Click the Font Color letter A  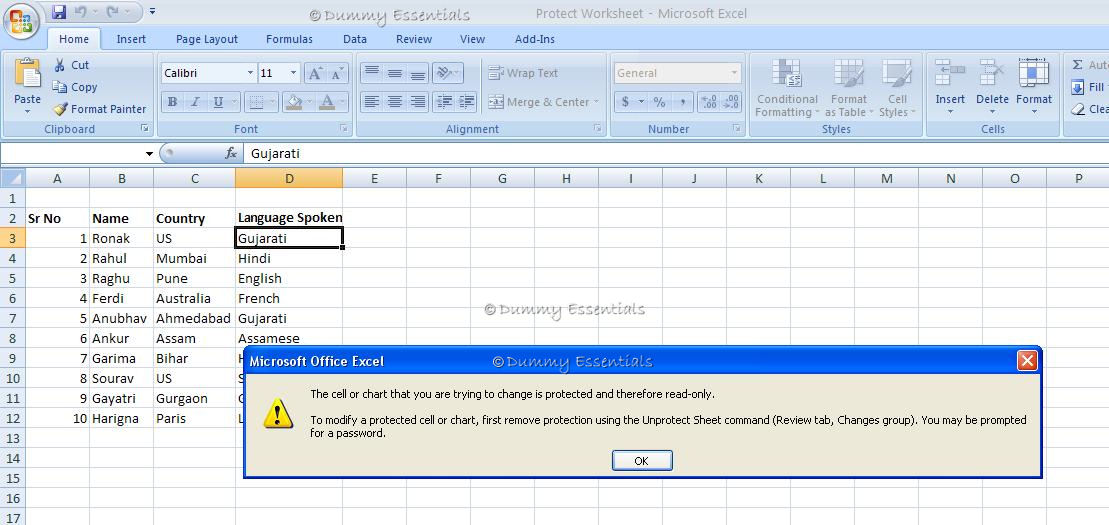tap(326, 102)
